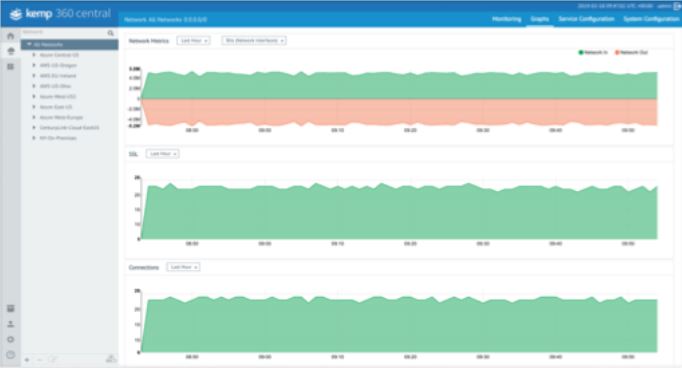
Task: Click inside the Network Metrics graph
Action: point(399,99)
